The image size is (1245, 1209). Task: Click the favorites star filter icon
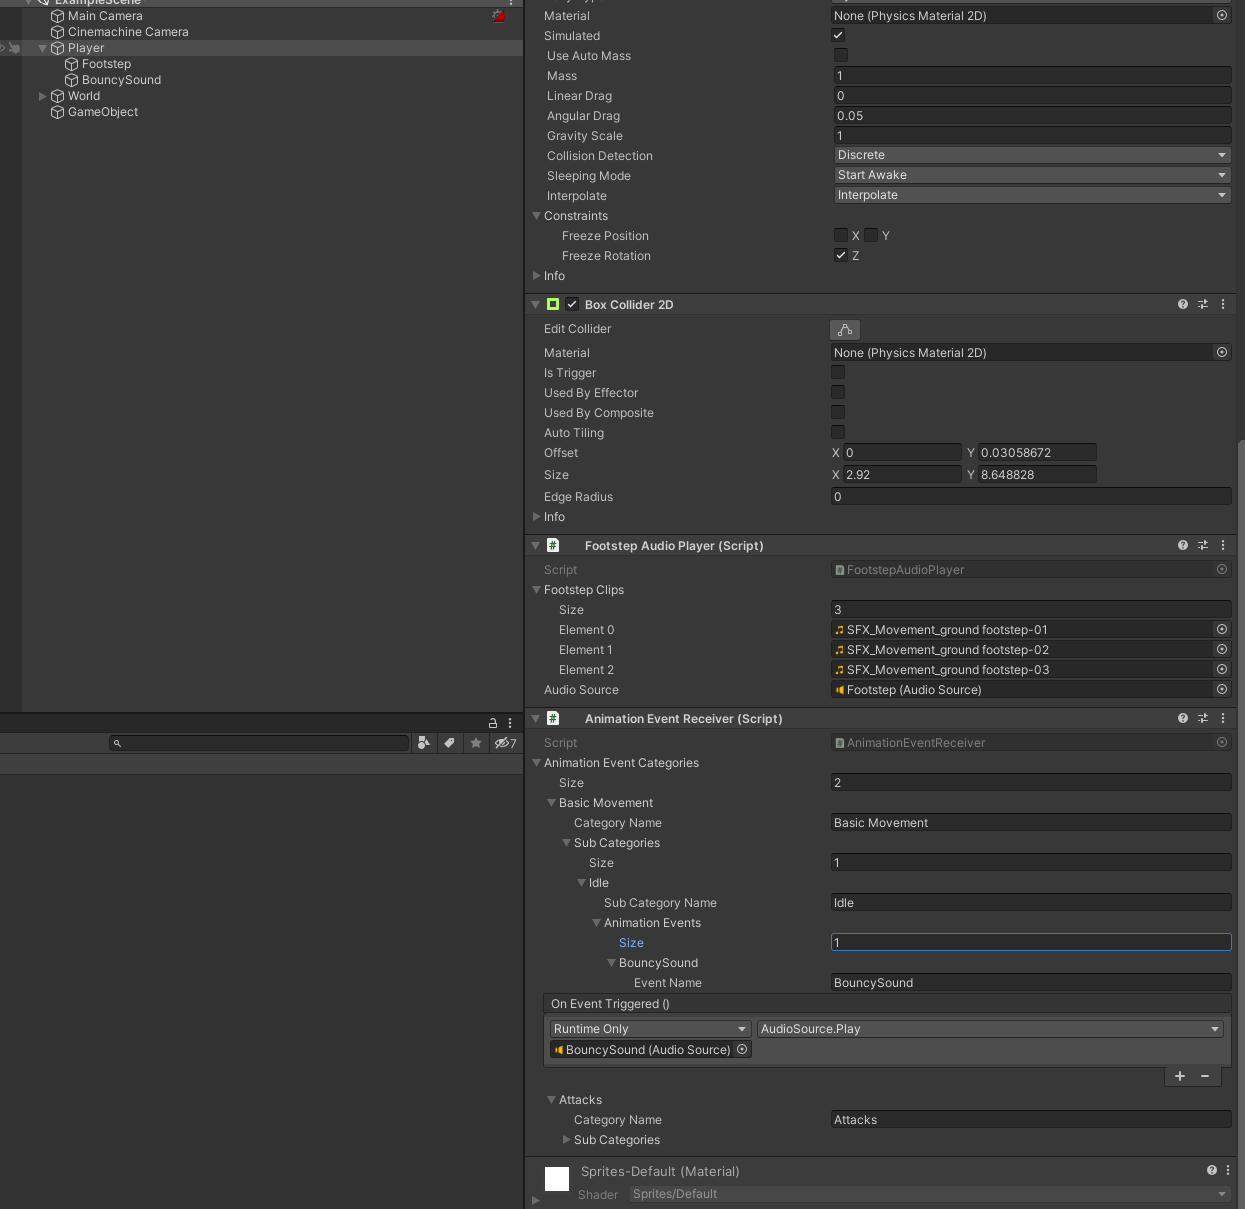[475, 743]
